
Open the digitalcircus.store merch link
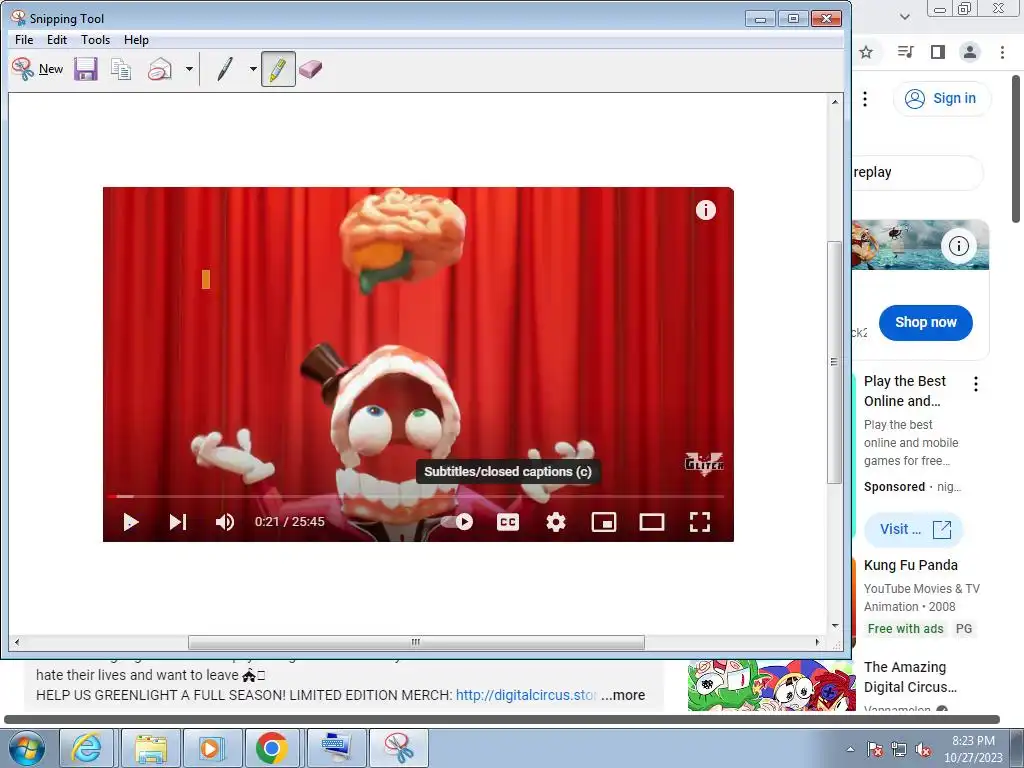pos(526,696)
